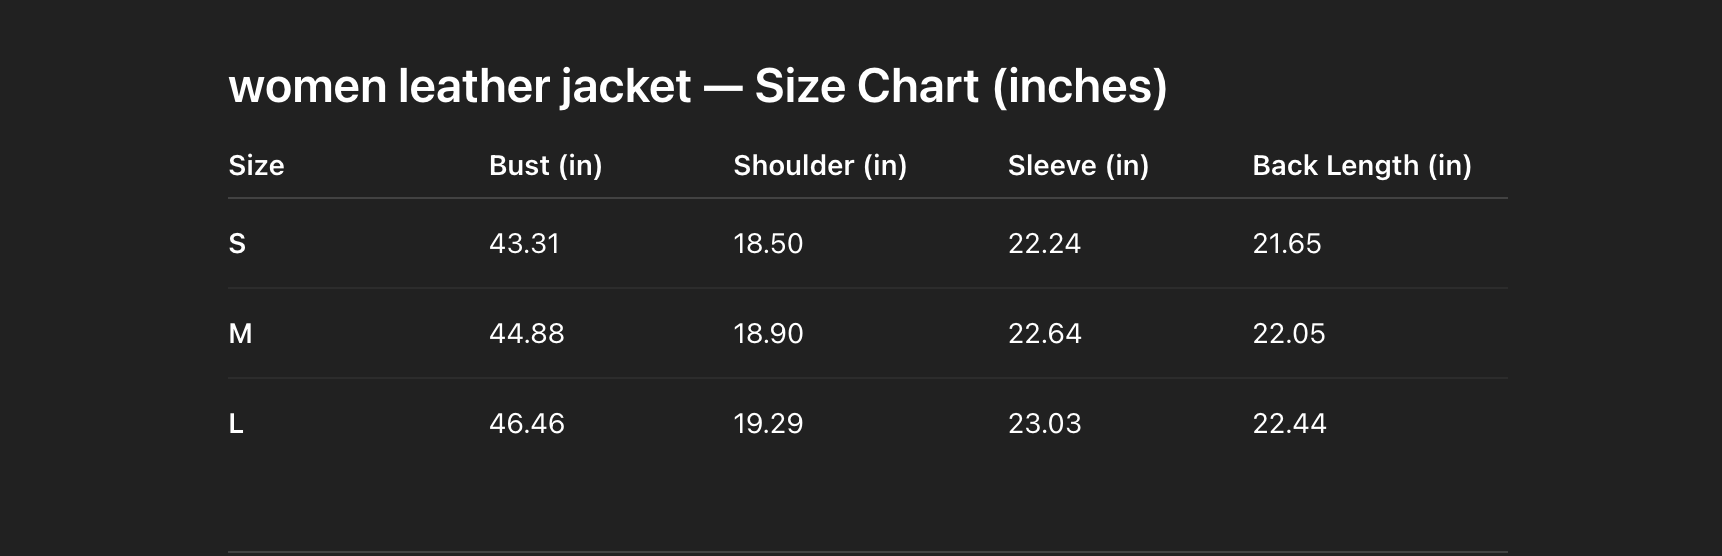Select shoulder value 19.29
The image size is (1722, 556).
(768, 424)
